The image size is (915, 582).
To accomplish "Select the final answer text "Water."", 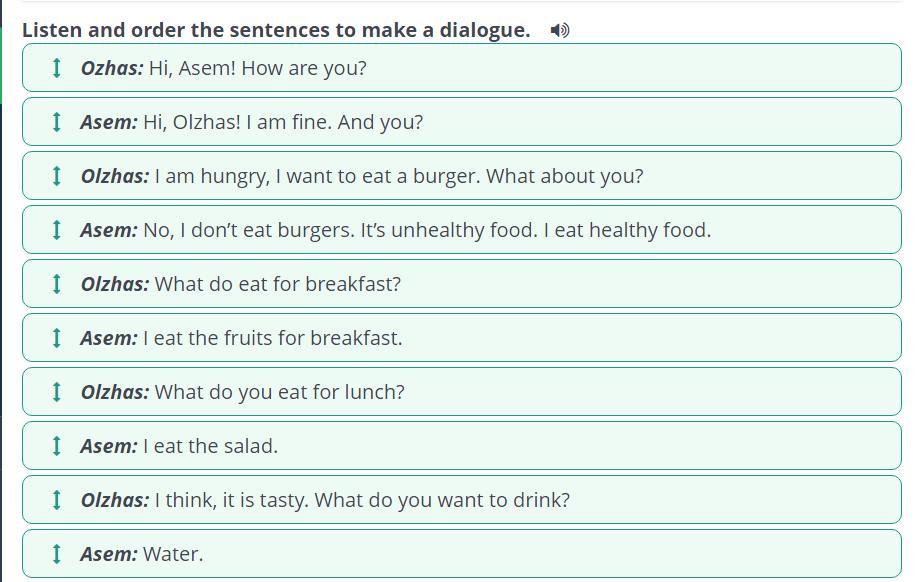I will 173,554.
